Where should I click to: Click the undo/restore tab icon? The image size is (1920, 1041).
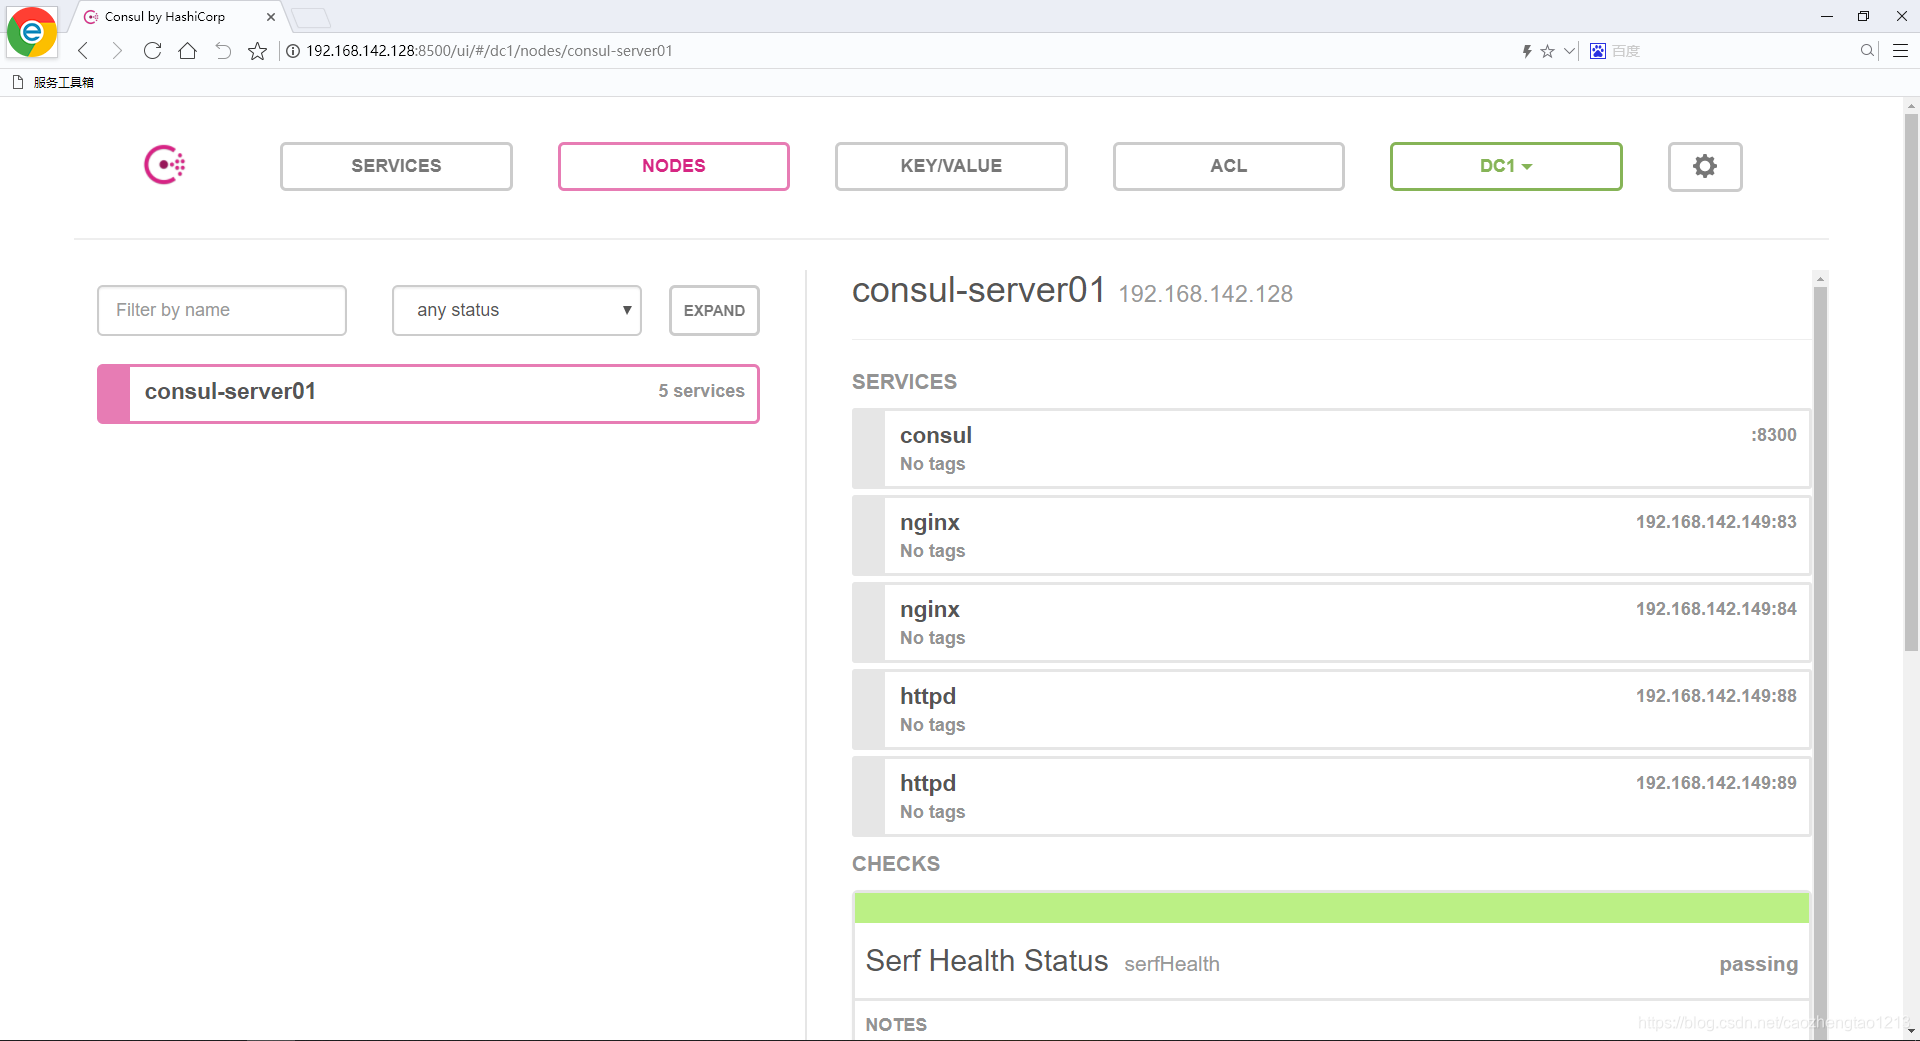[222, 51]
